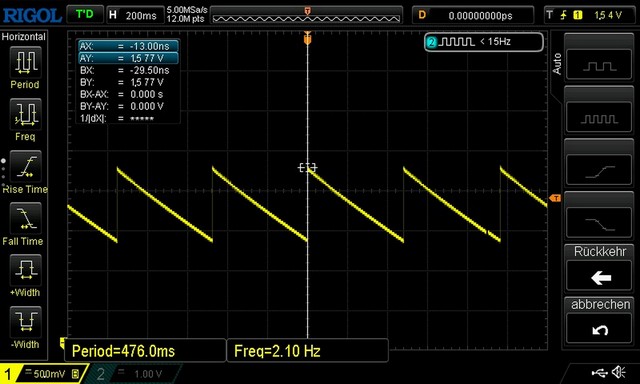Toggle the sound speaker icon

(619, 372)
